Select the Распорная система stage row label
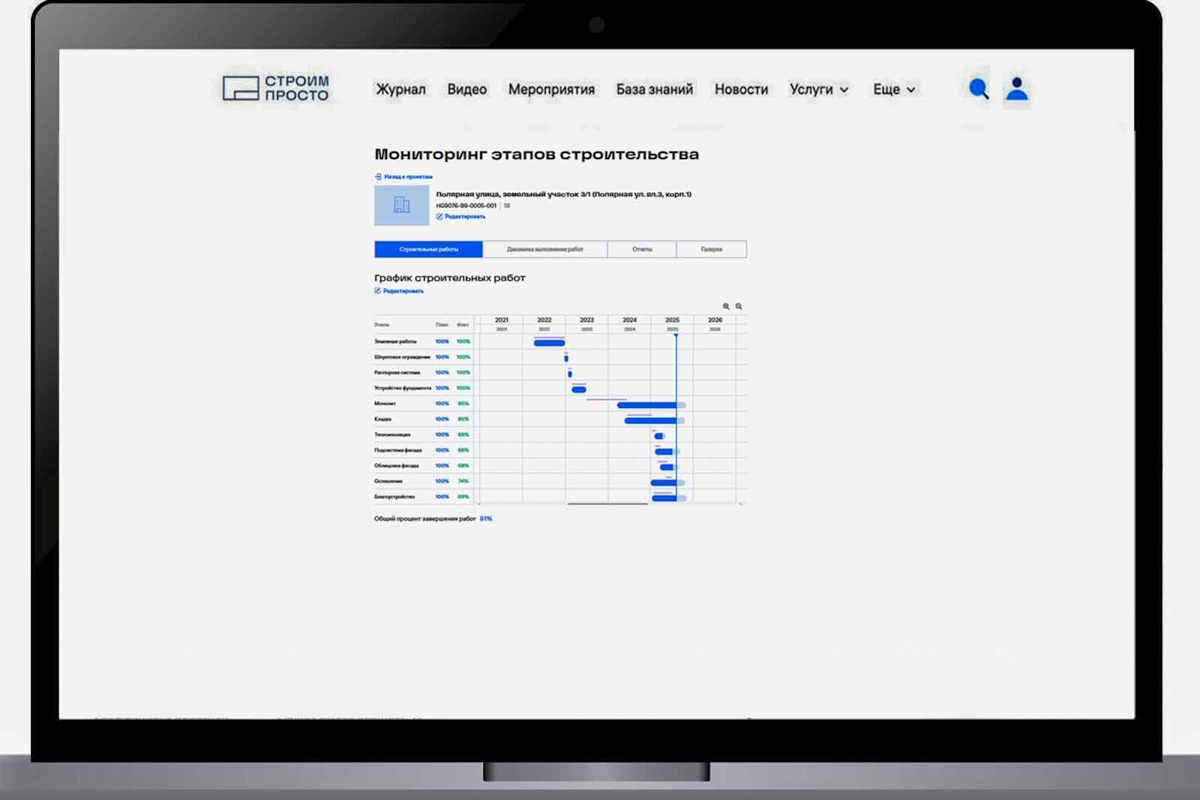Screen dimensions: 1200x800 (x=397, y=373)
